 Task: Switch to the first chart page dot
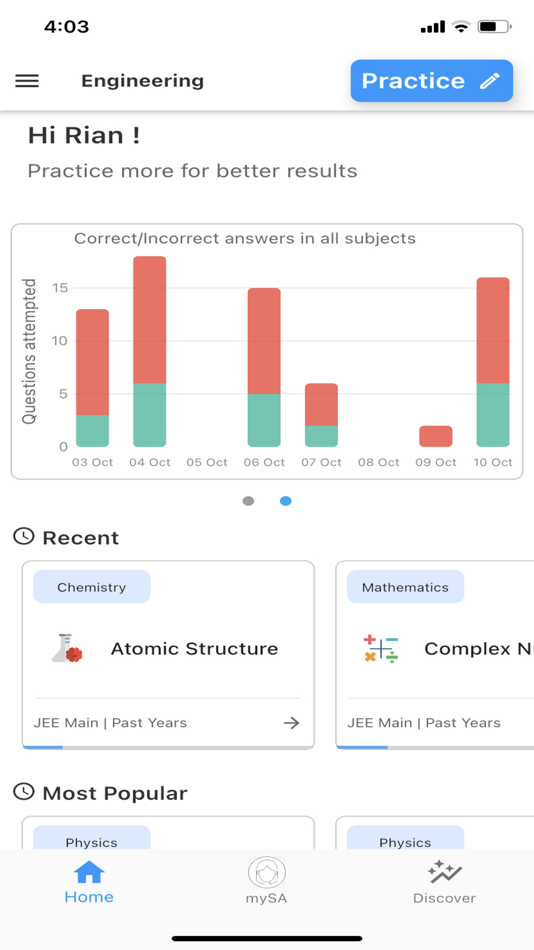click(x=248, y=501)
